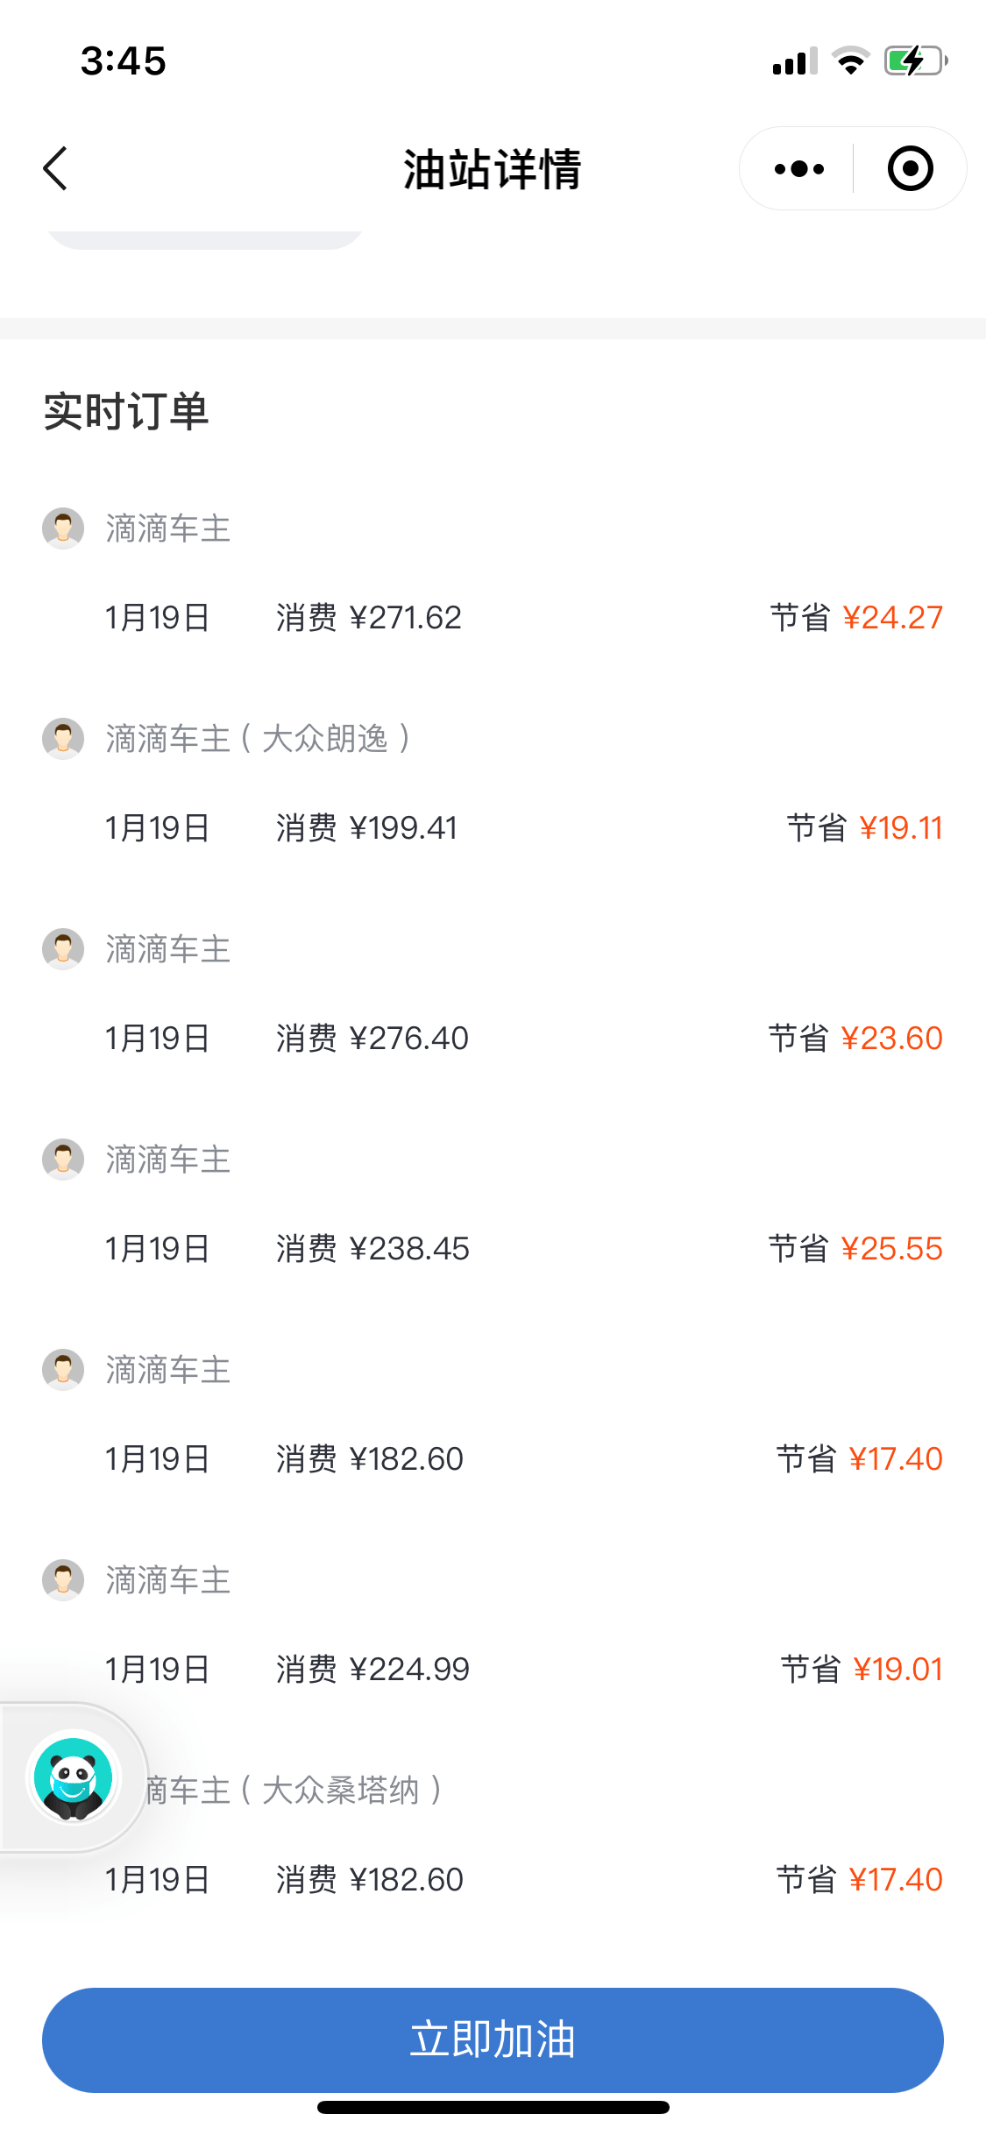Open the panda customer service assistant
Viewport: 986px width, 2135px height.
pyautogui.click(x=72, y=1777)
